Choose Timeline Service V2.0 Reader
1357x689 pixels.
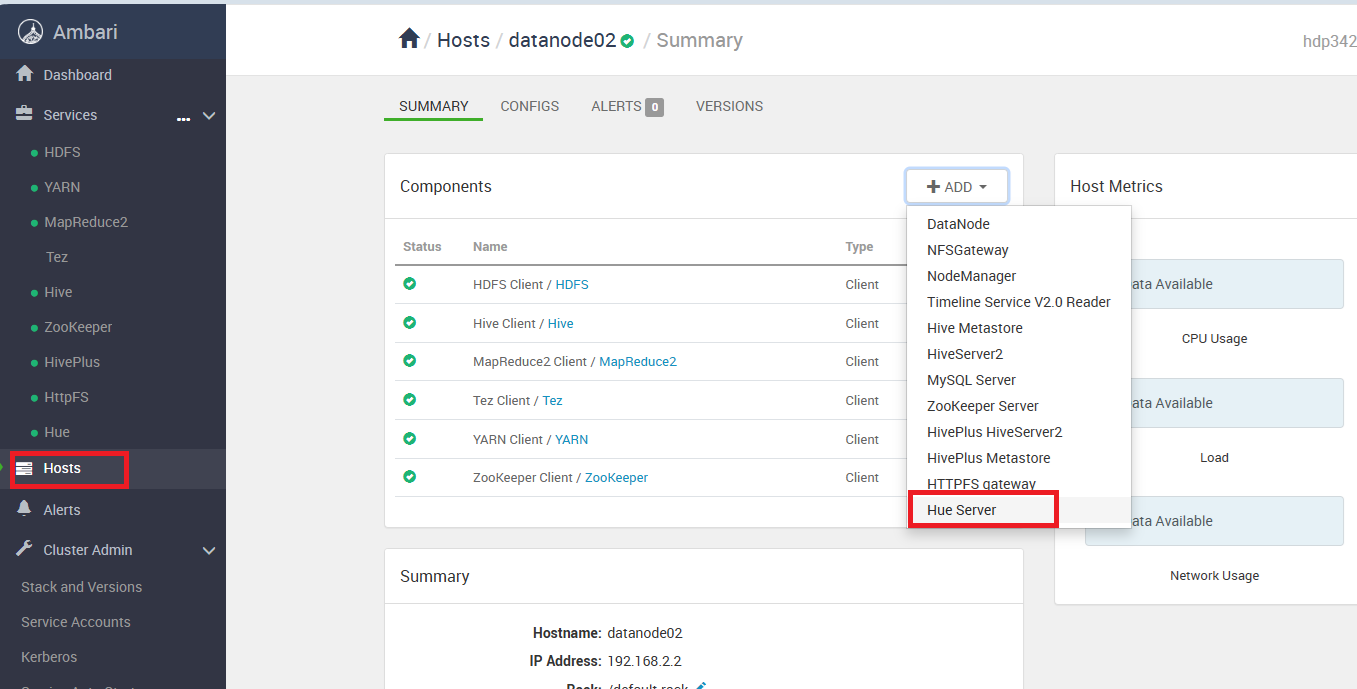[1019, 302]
